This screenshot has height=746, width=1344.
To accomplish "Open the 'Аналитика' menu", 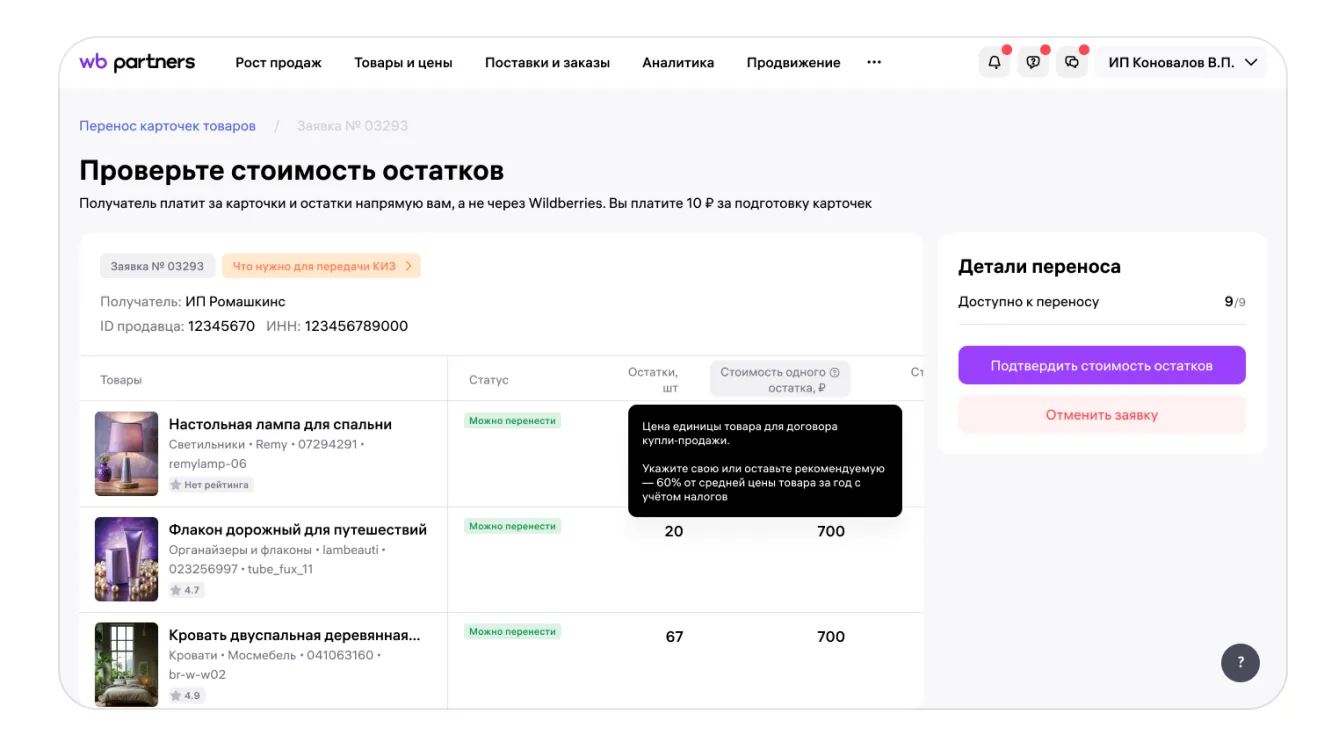I will click(x=678, y=62).
